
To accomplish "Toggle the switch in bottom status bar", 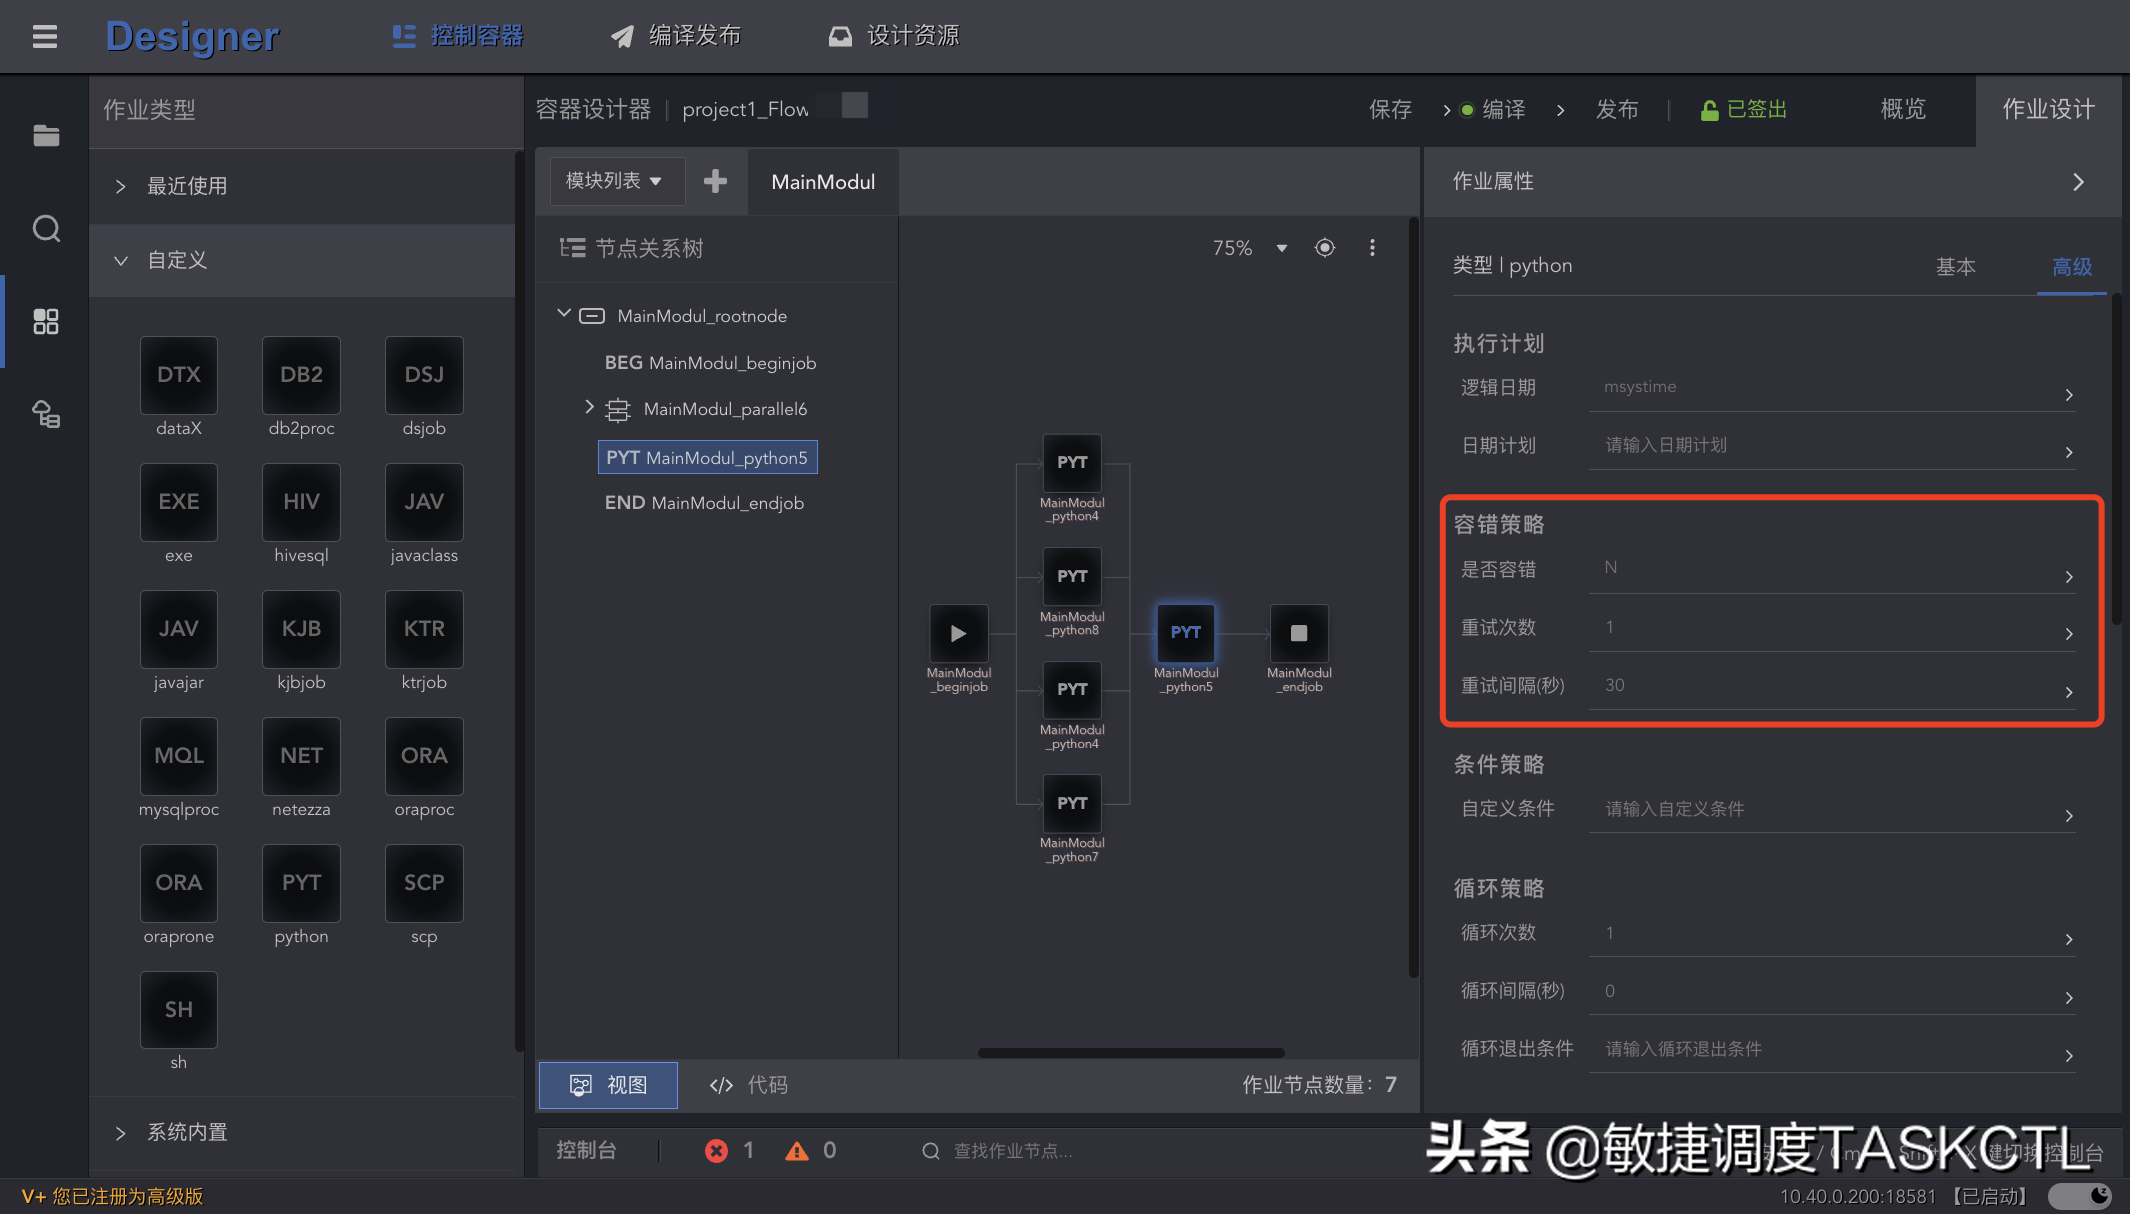I will [2080, 1196].
